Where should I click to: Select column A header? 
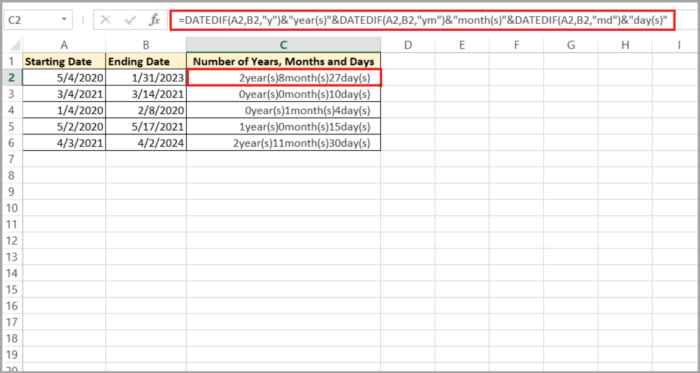64,45
